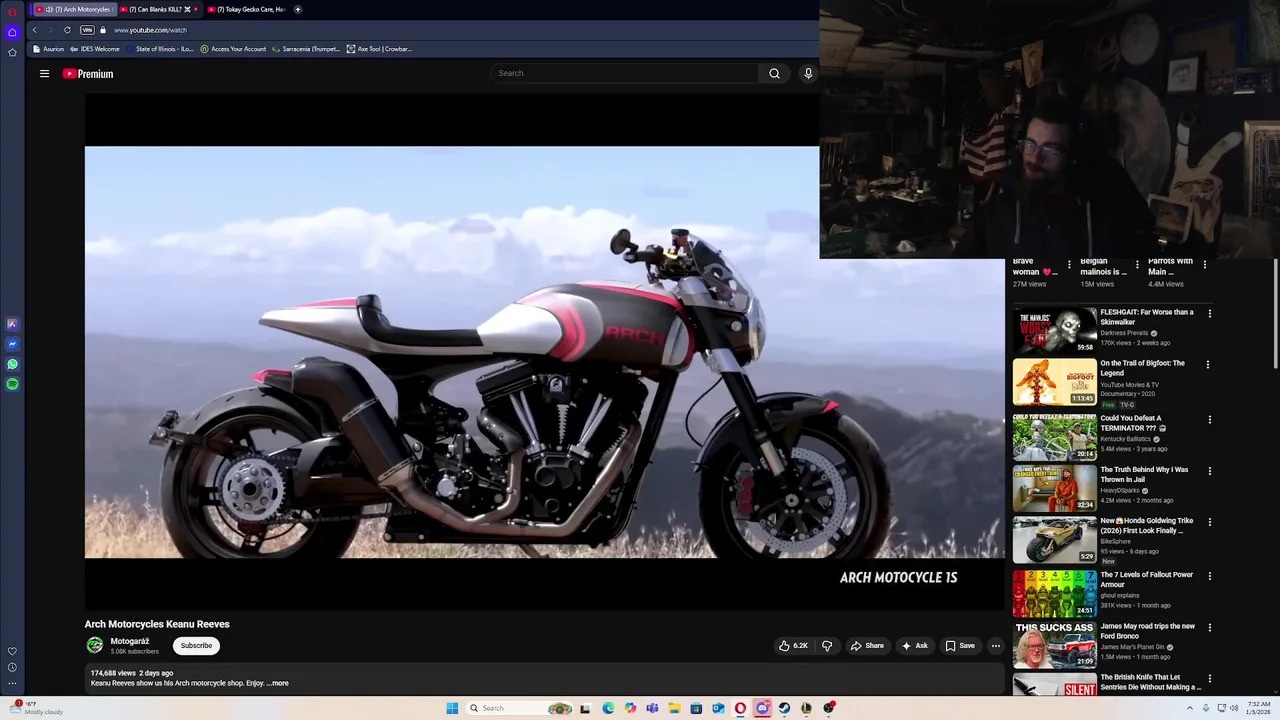The width and height of the screenshot is (1280, 720).
Task: Dislike the Arch Motorcycles video
Action: click(x=826, y=646)
